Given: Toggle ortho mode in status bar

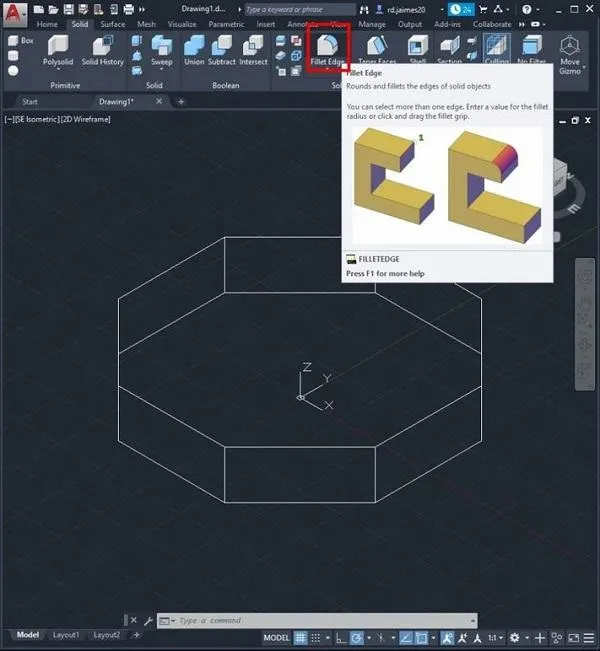Looking at the screenshot, I should pos(341,638).
